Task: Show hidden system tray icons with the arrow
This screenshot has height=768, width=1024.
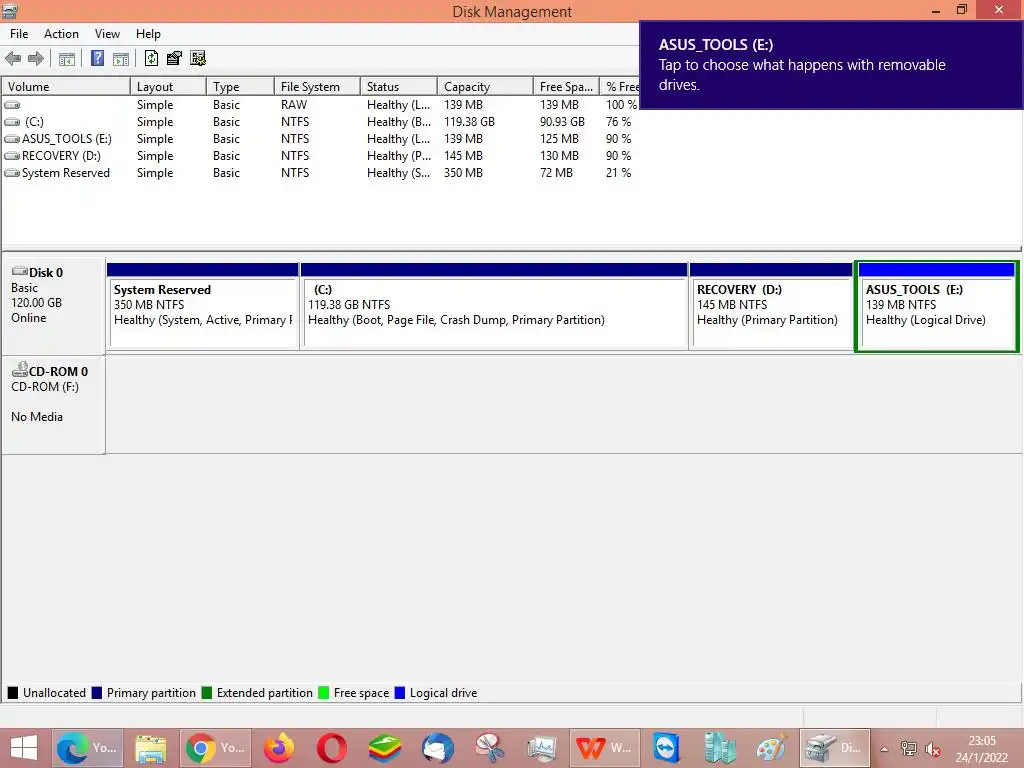Action: click(x=884, y=749)
